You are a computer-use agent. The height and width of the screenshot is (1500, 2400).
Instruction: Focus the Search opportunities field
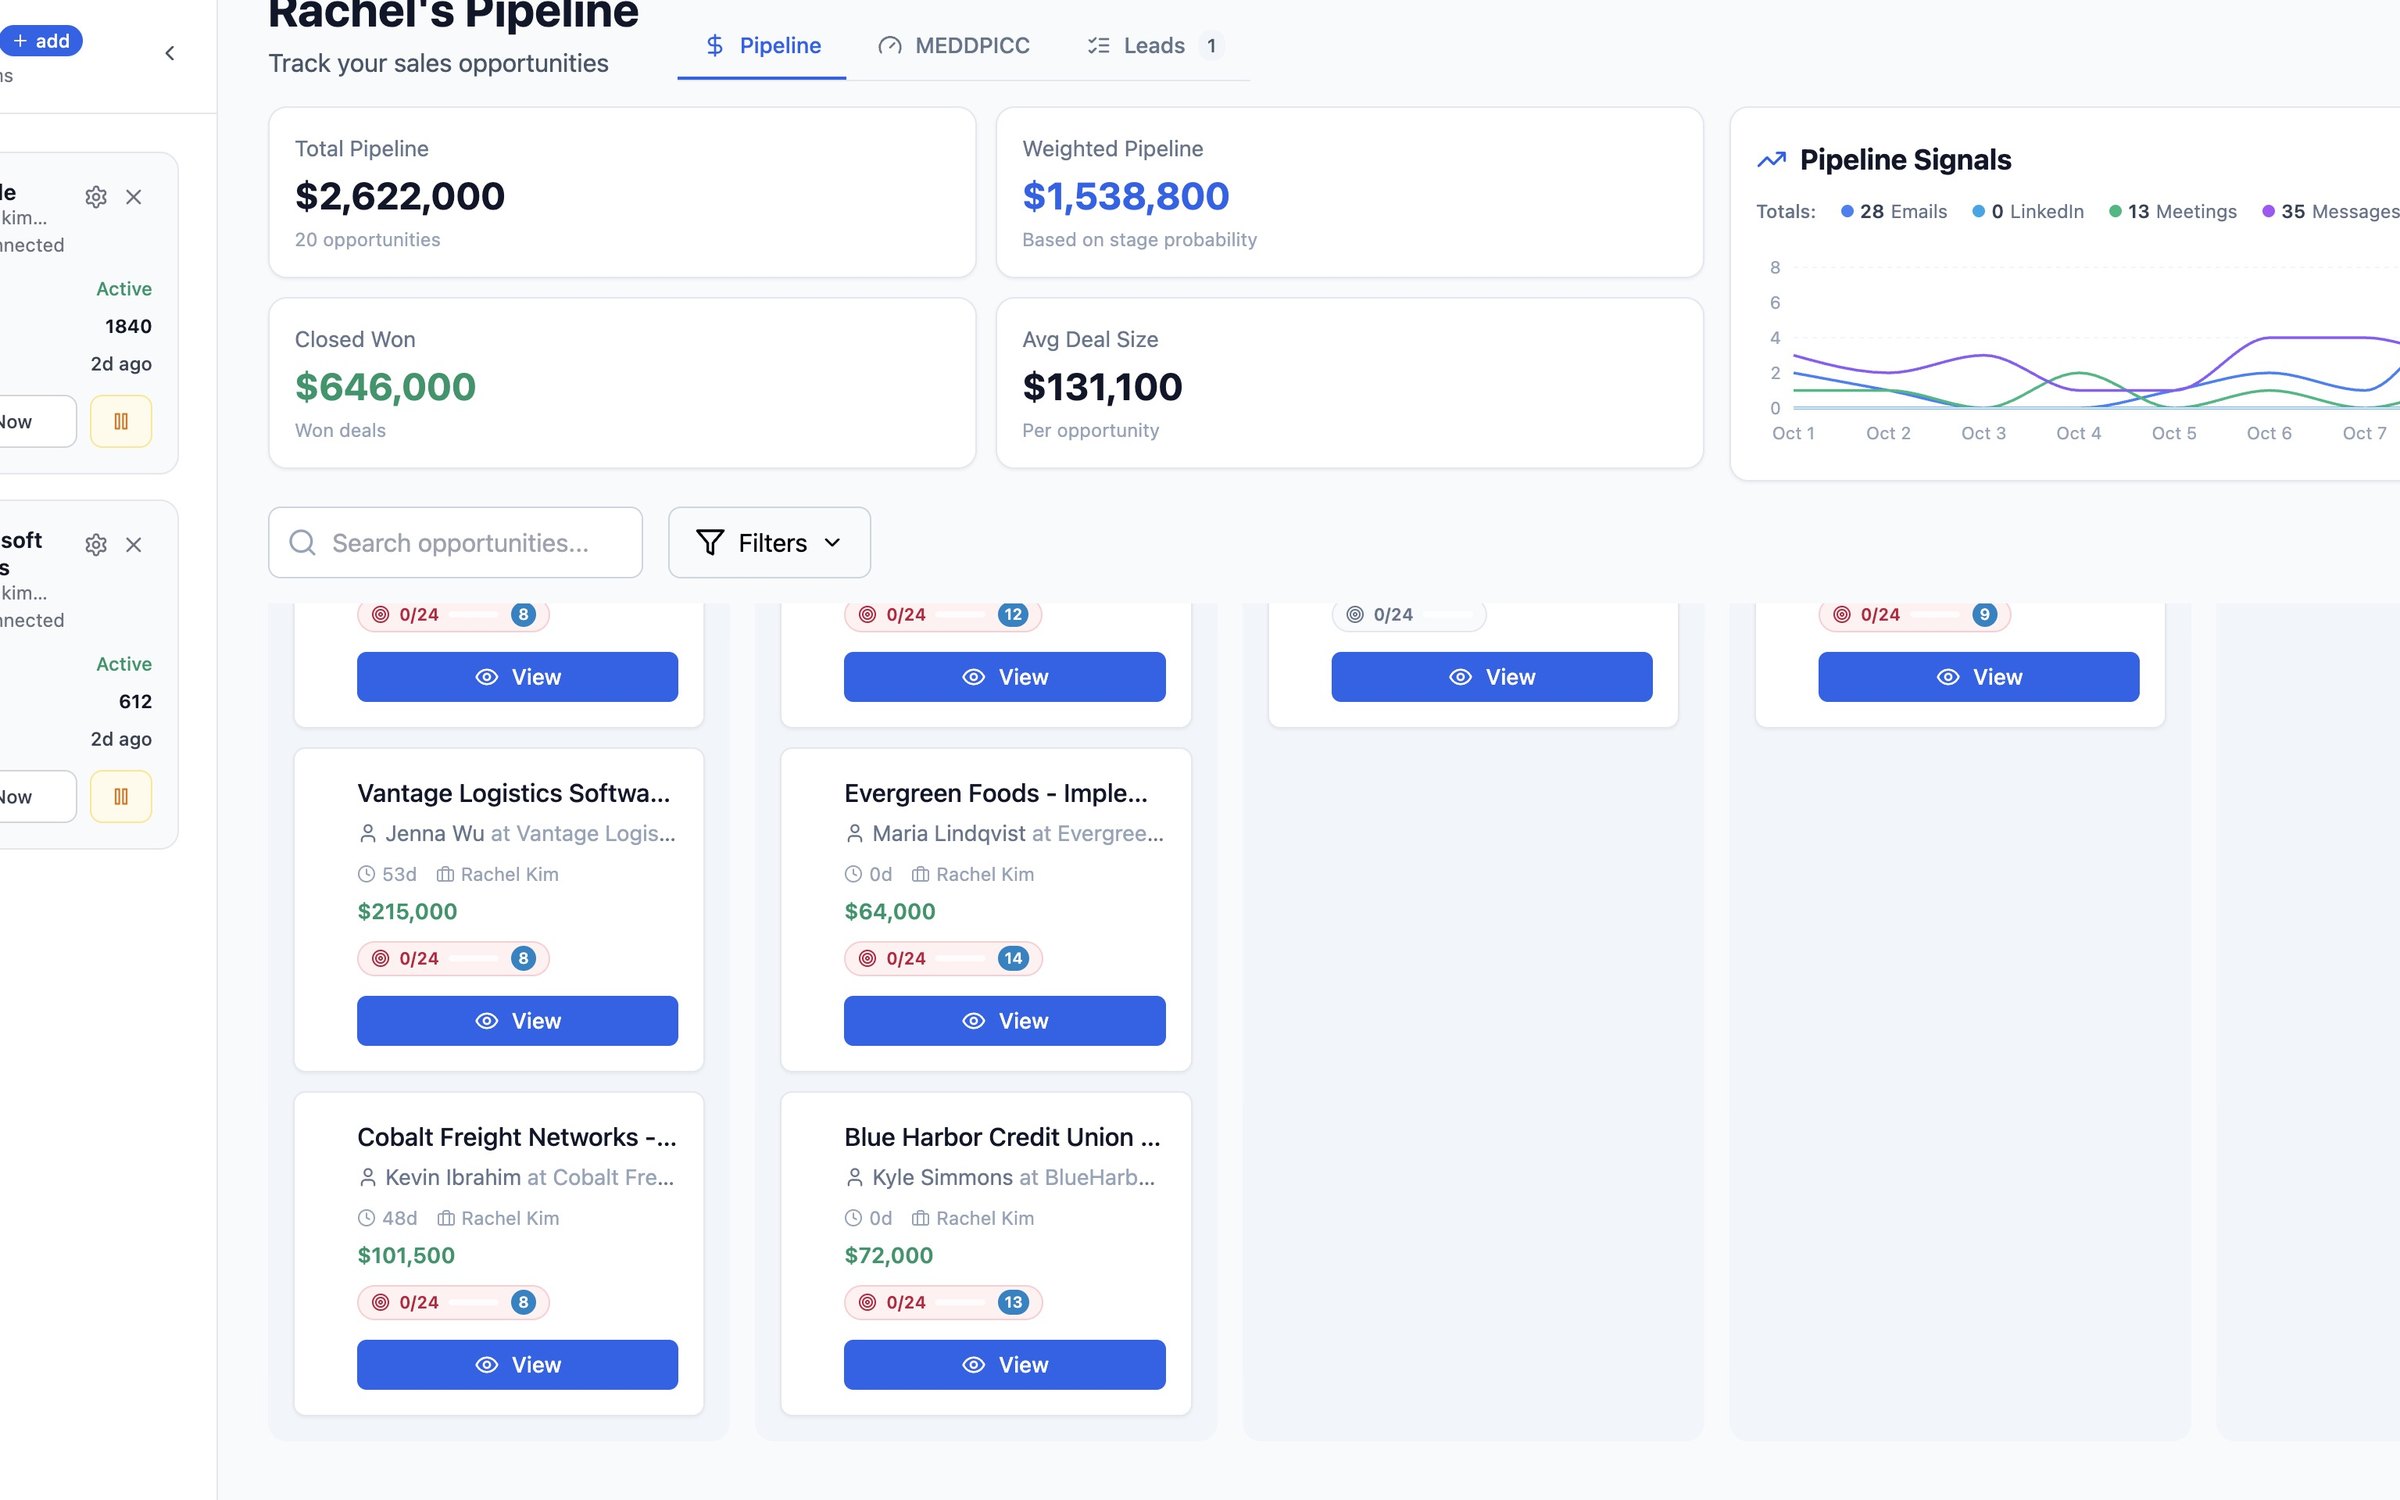[455, 543]
